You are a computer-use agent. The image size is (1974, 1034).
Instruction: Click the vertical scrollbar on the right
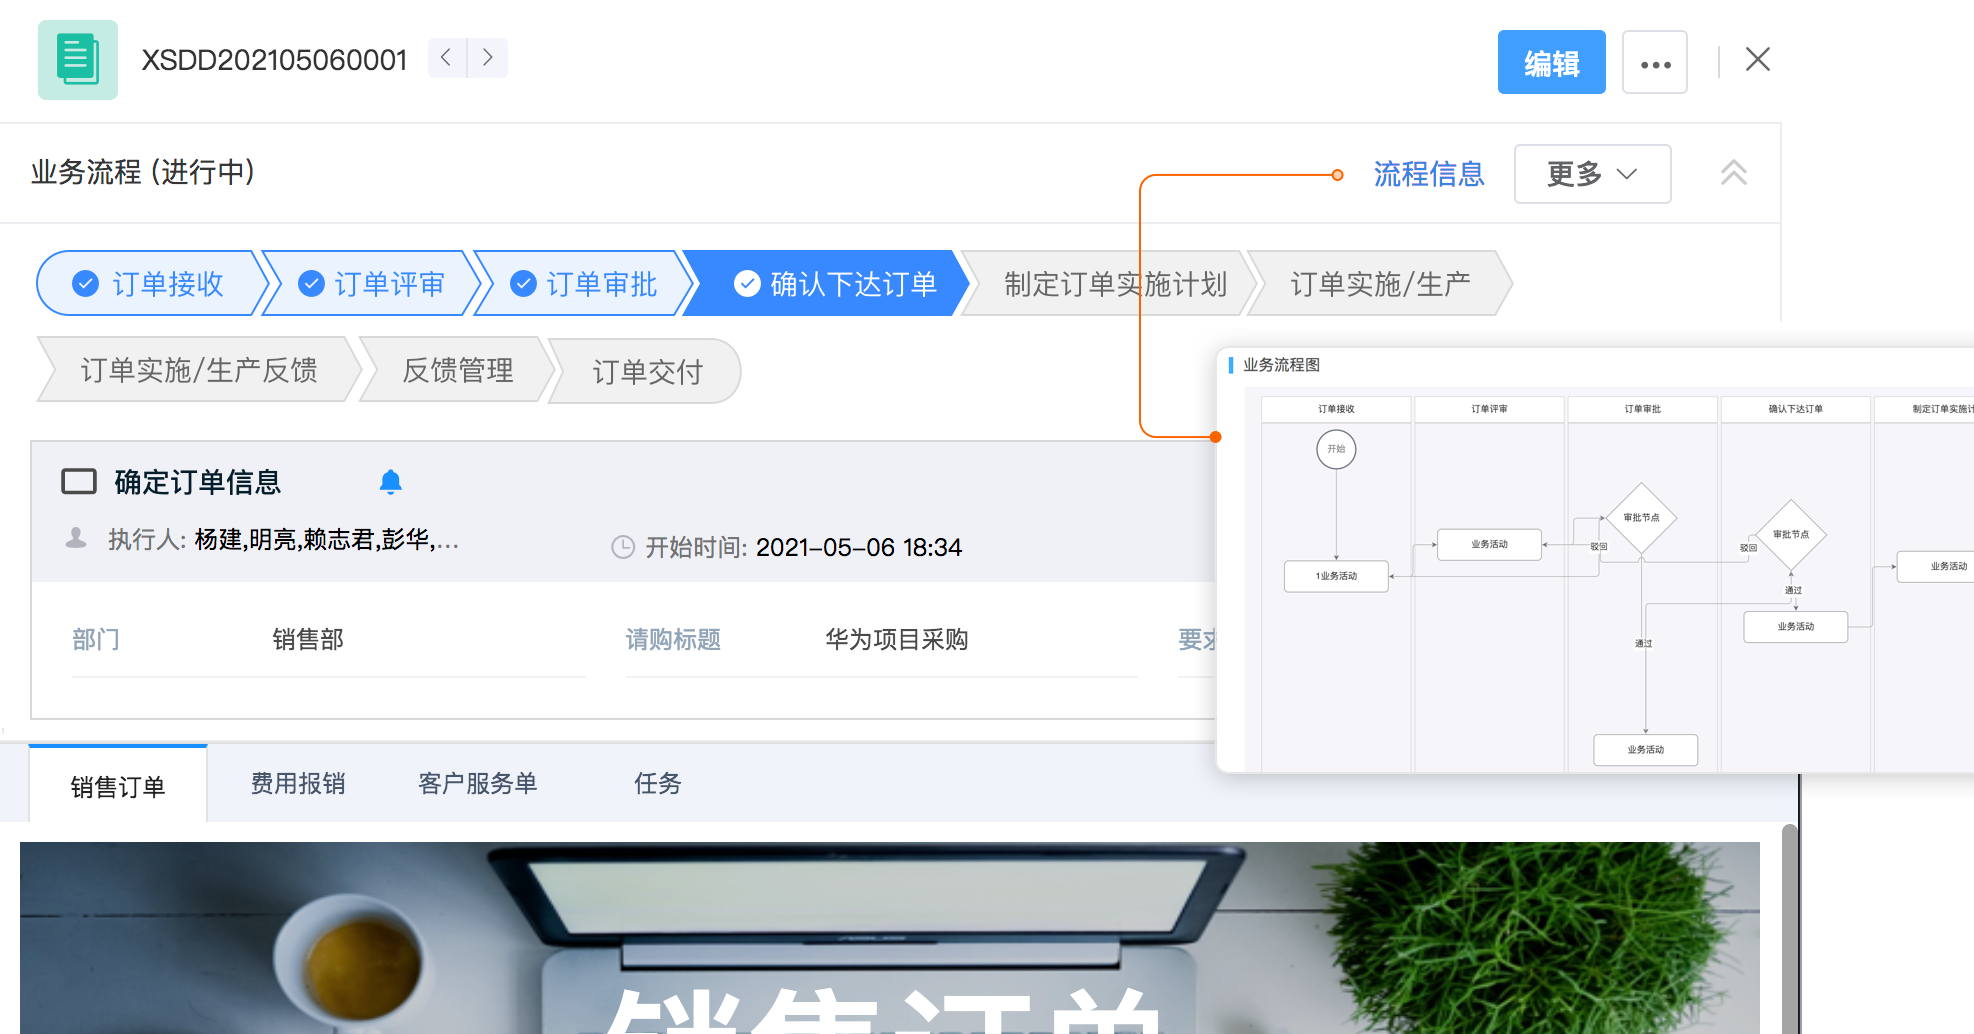(x=1790, y=928)
